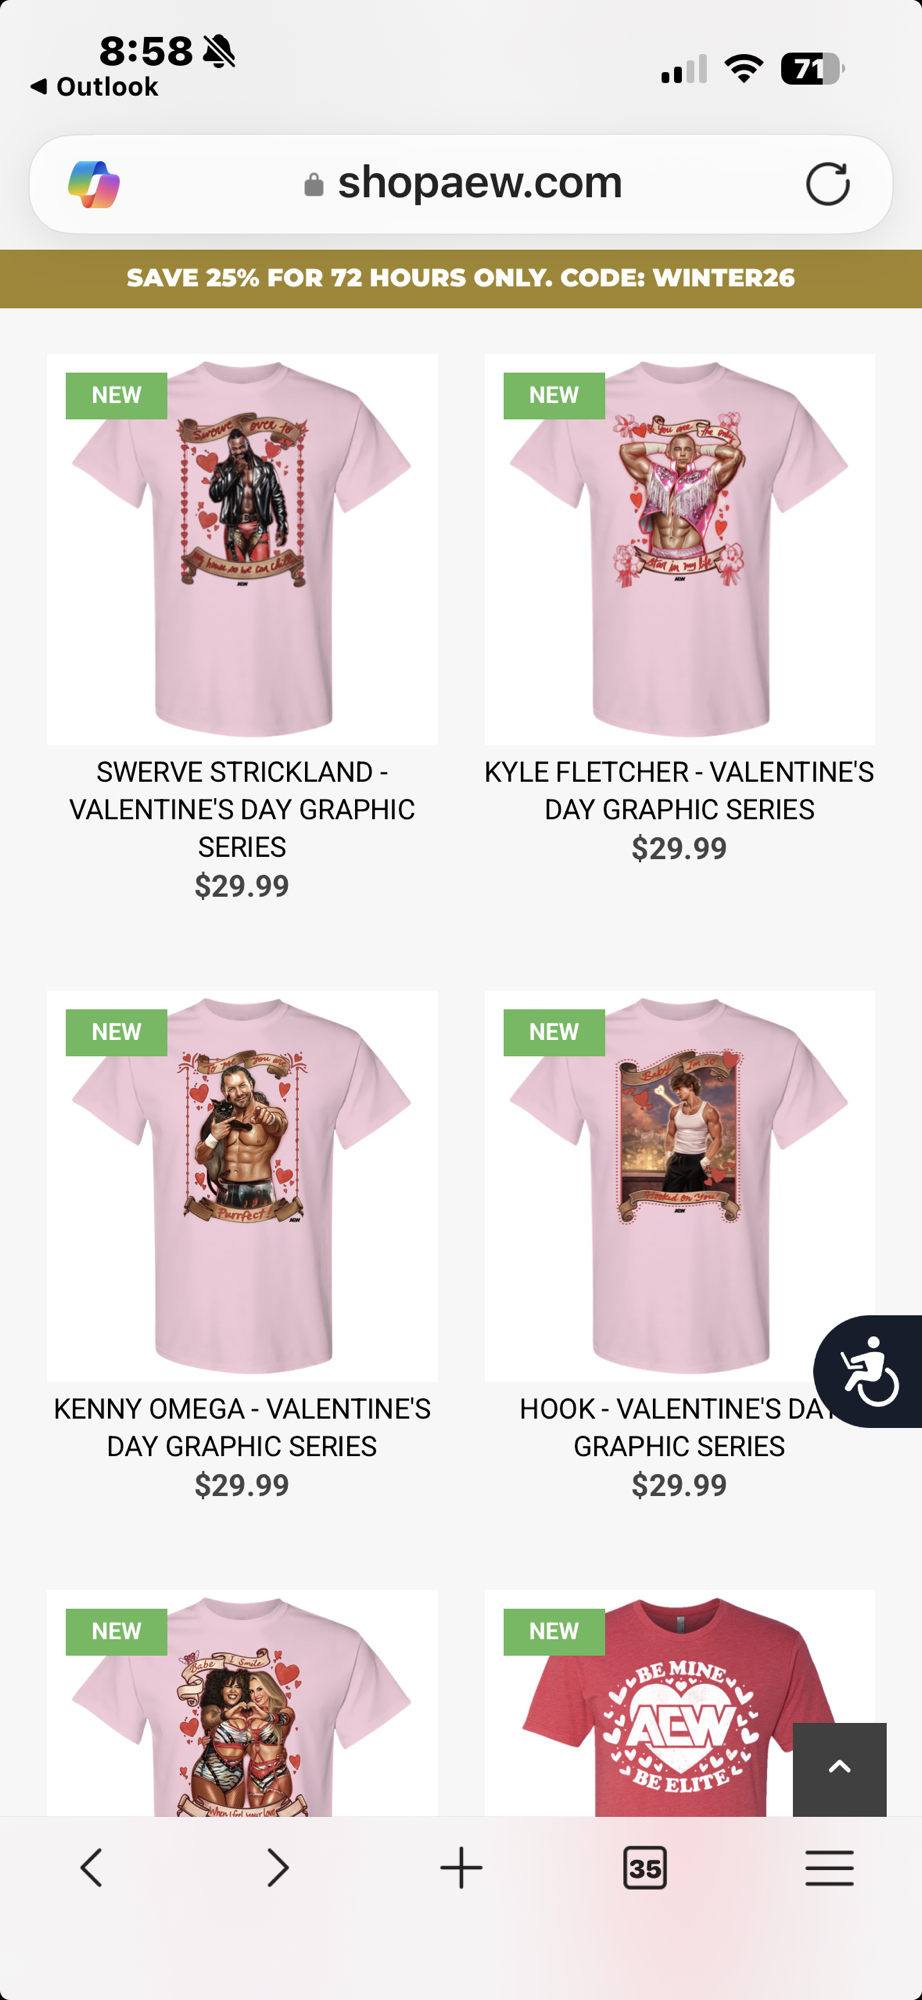Tap Swerve Strickland Valentine's Day title link

(x=242, y=809)
